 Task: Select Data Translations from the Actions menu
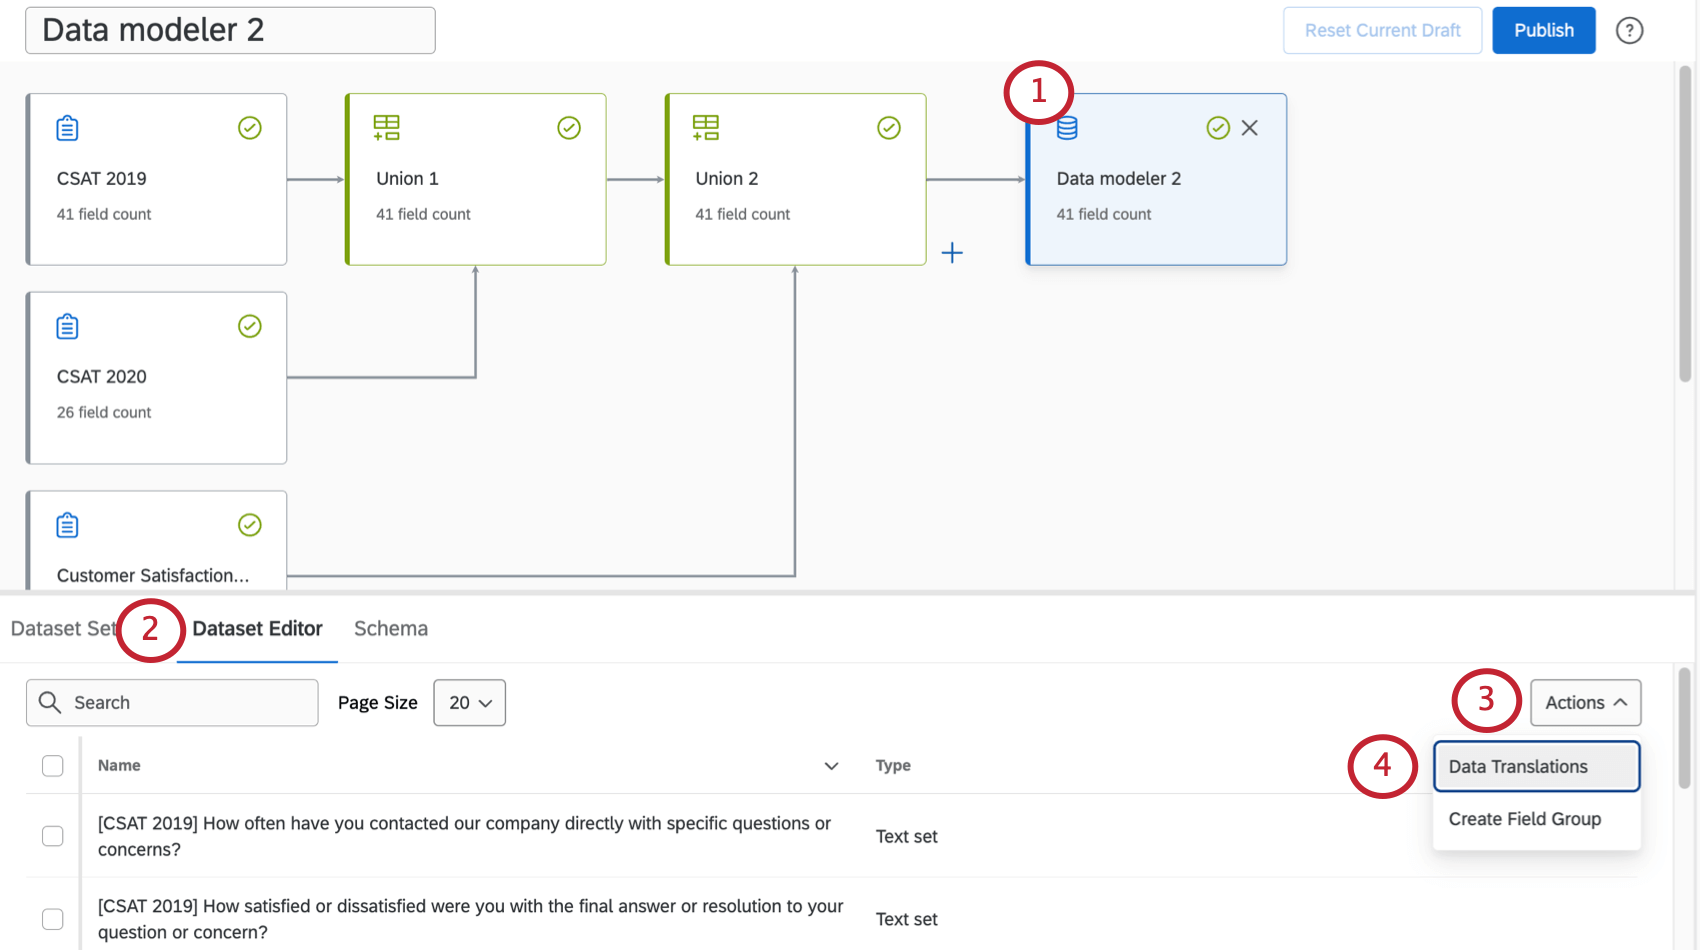click(1517, 766)
